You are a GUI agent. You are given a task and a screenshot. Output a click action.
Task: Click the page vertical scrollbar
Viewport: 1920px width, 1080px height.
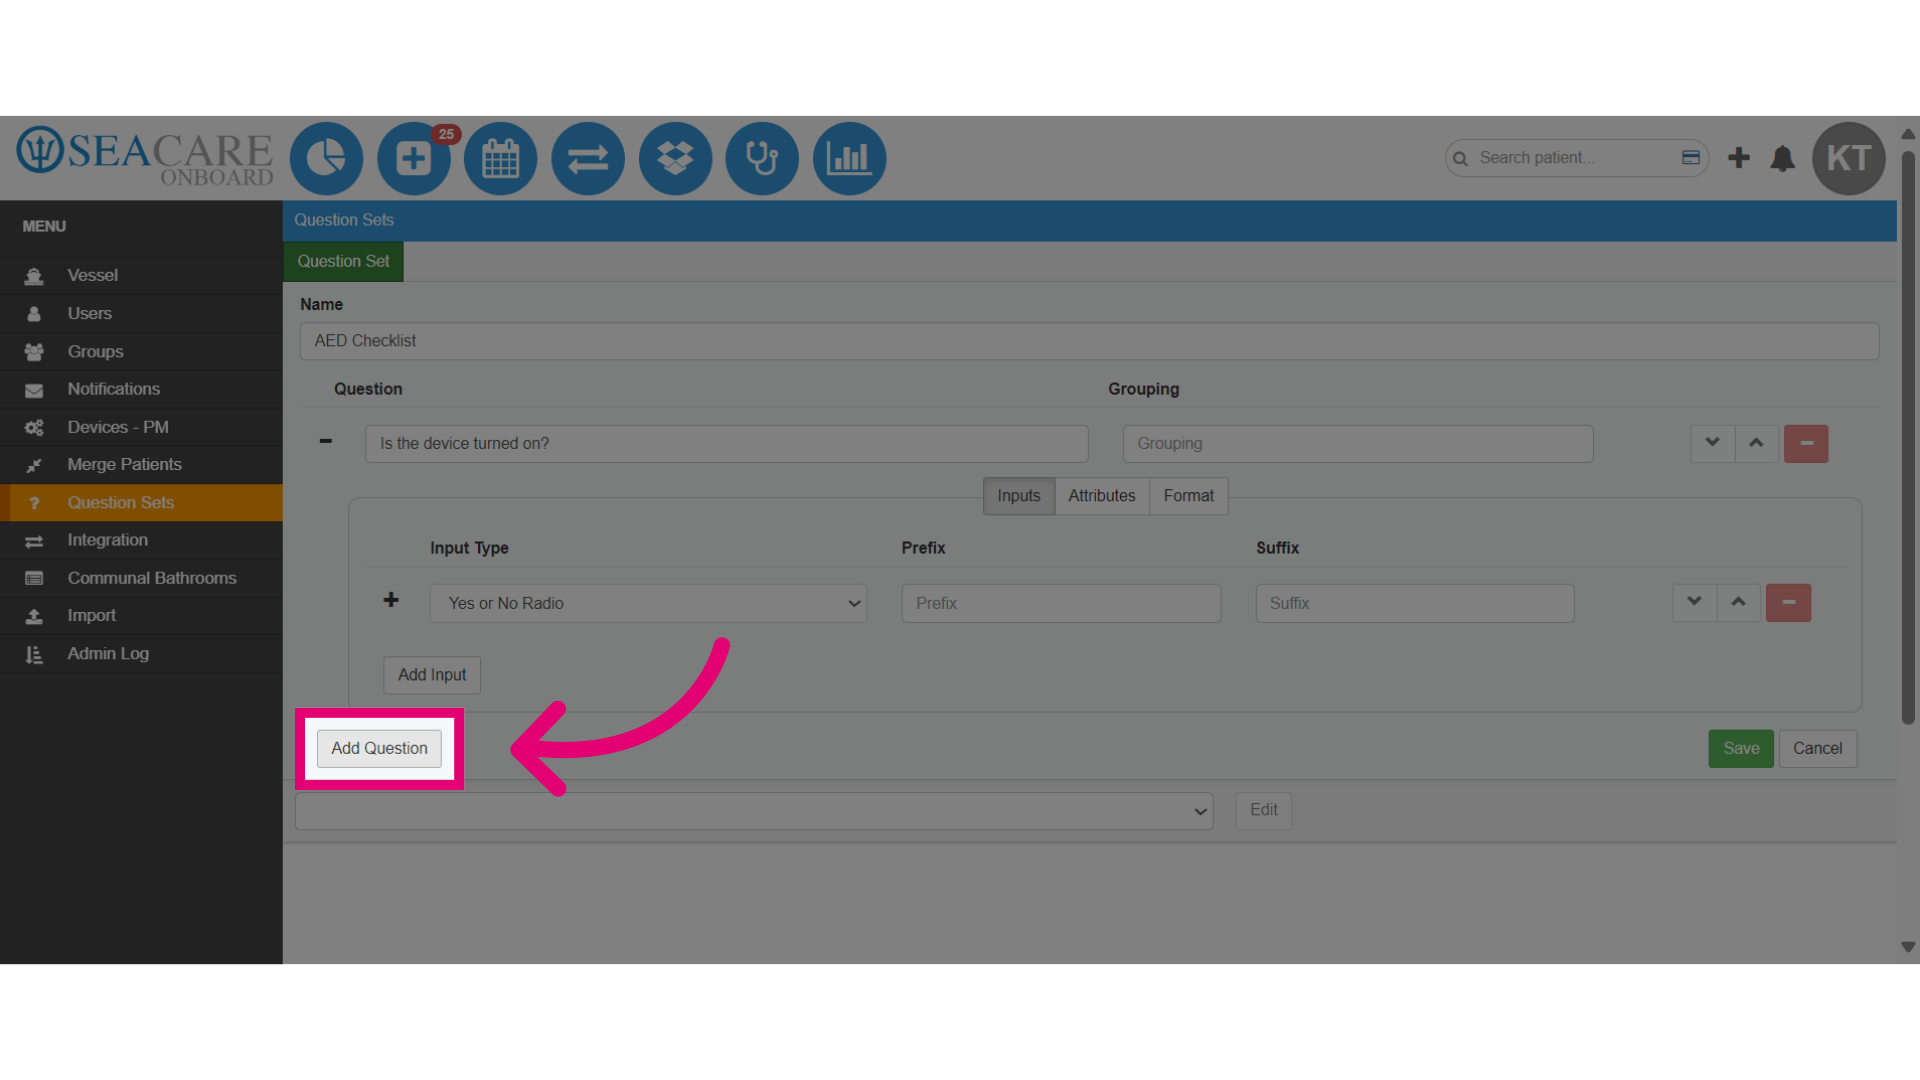click(x=1908, y=437)
